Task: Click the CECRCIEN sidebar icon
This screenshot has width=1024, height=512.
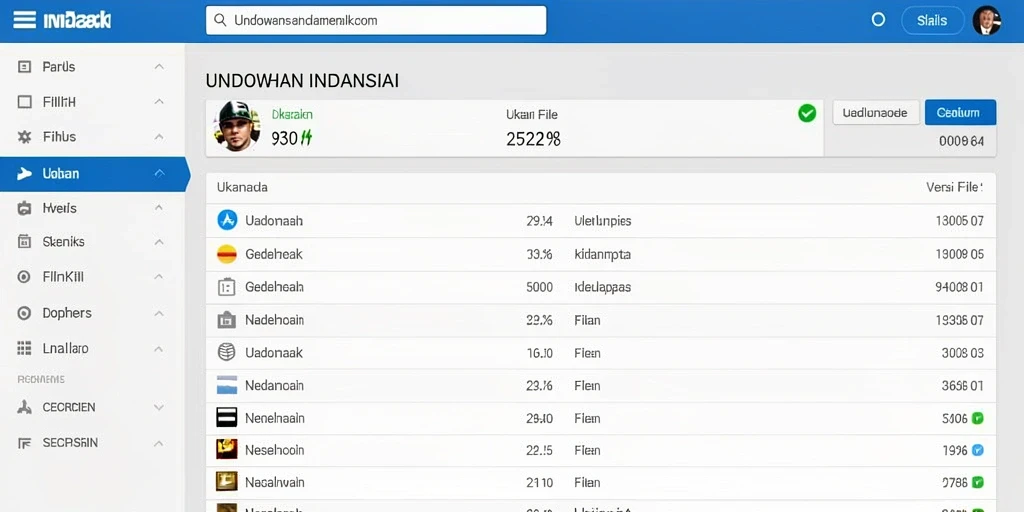Action: pos(24,408)
